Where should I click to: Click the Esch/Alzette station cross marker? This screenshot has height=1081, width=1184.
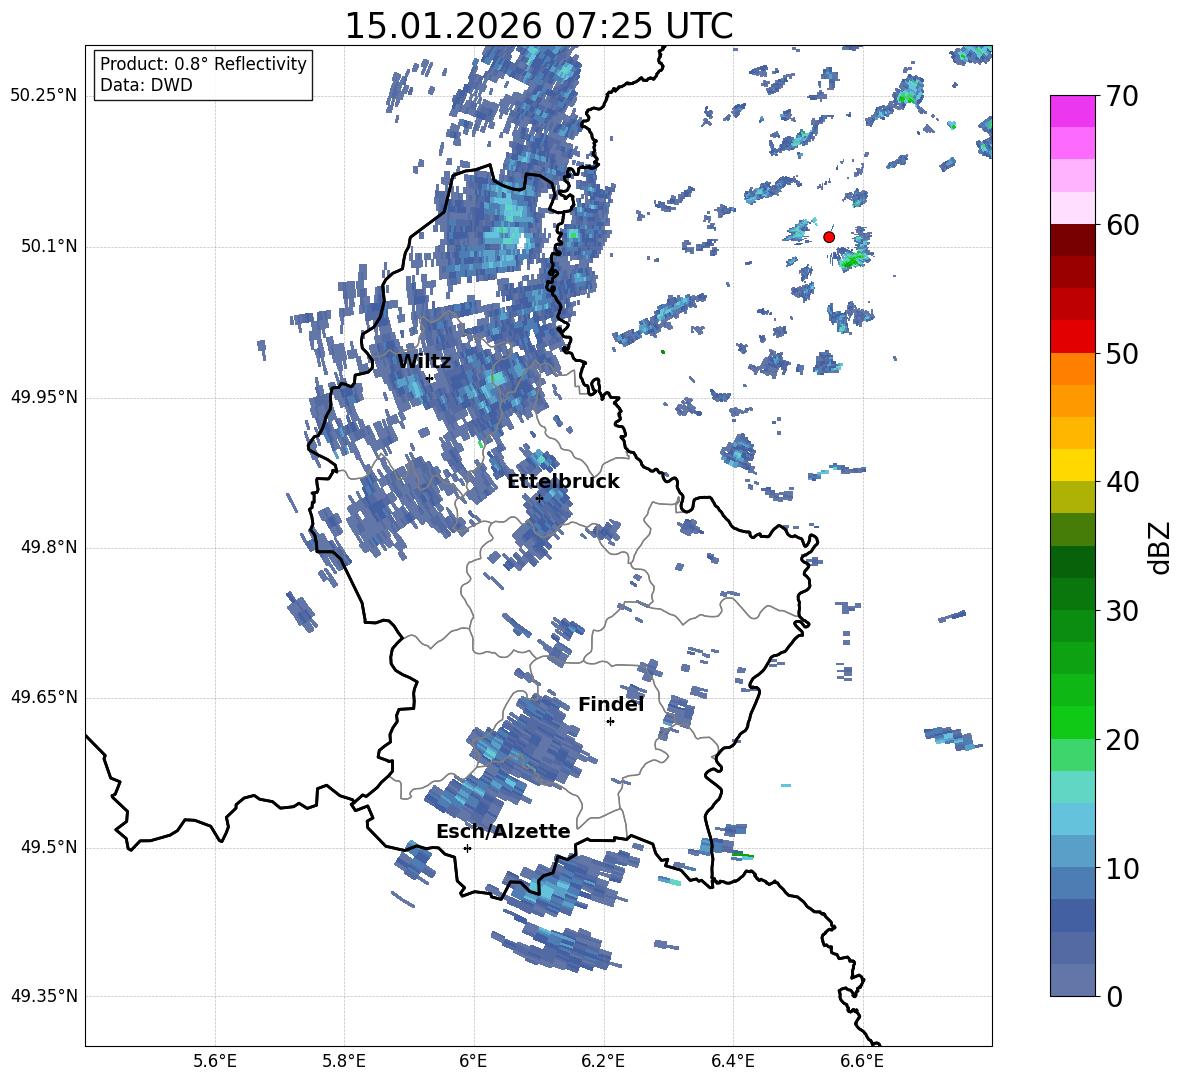[x=467, y=848]
